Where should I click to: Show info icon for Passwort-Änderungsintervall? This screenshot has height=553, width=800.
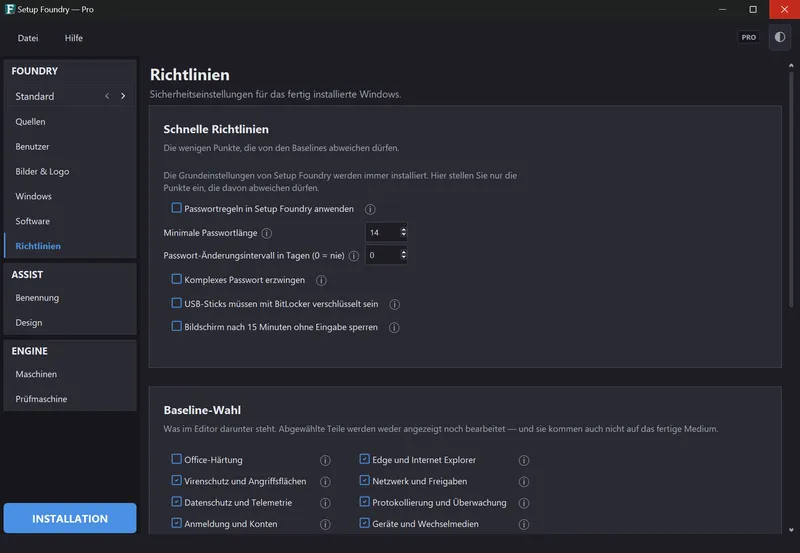point(354,256)
